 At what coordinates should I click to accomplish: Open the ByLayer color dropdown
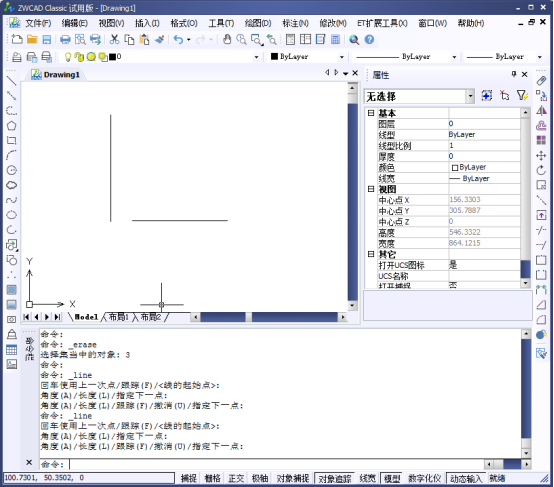[x=307, y=57]
